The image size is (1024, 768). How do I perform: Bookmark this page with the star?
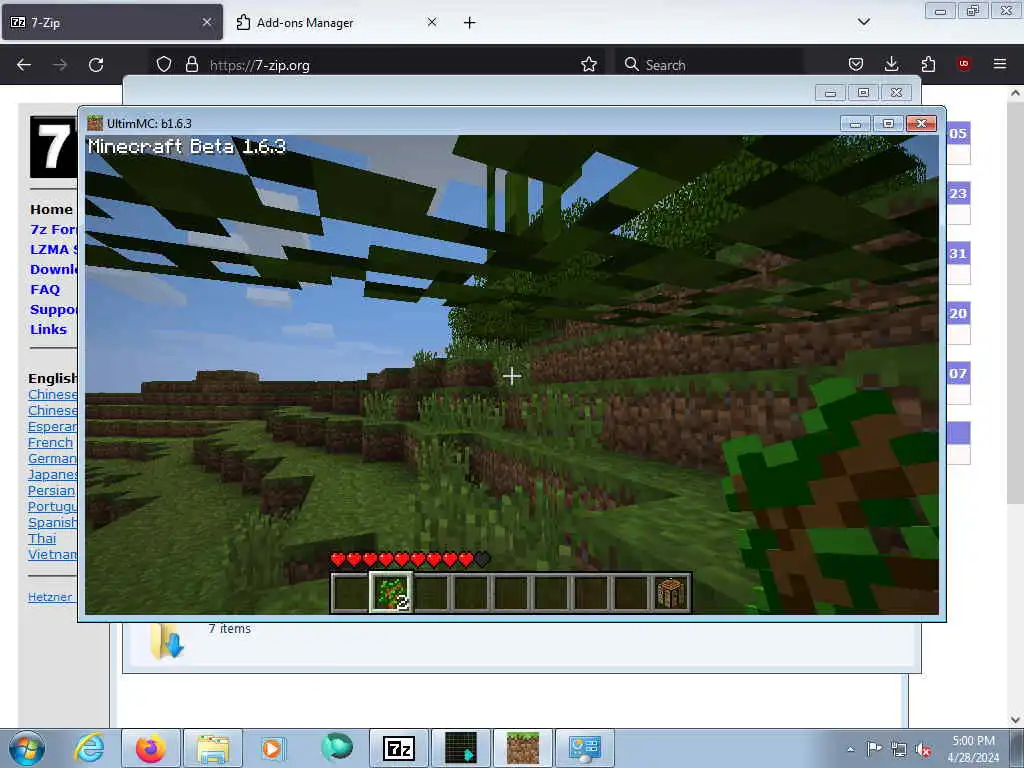(589, 64)
